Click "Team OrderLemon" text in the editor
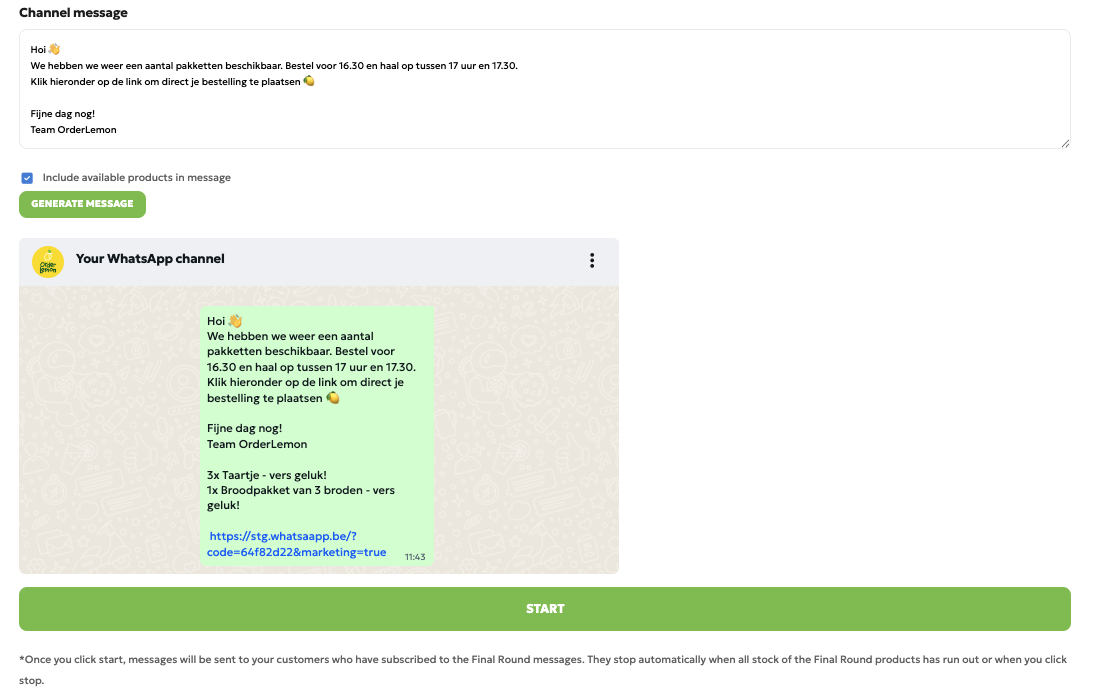This screenshot has width=1108, height=690. (x=73, y=130)
